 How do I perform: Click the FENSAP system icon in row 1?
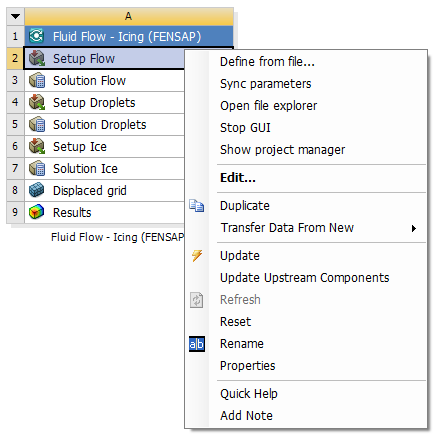tap(36, 36)
